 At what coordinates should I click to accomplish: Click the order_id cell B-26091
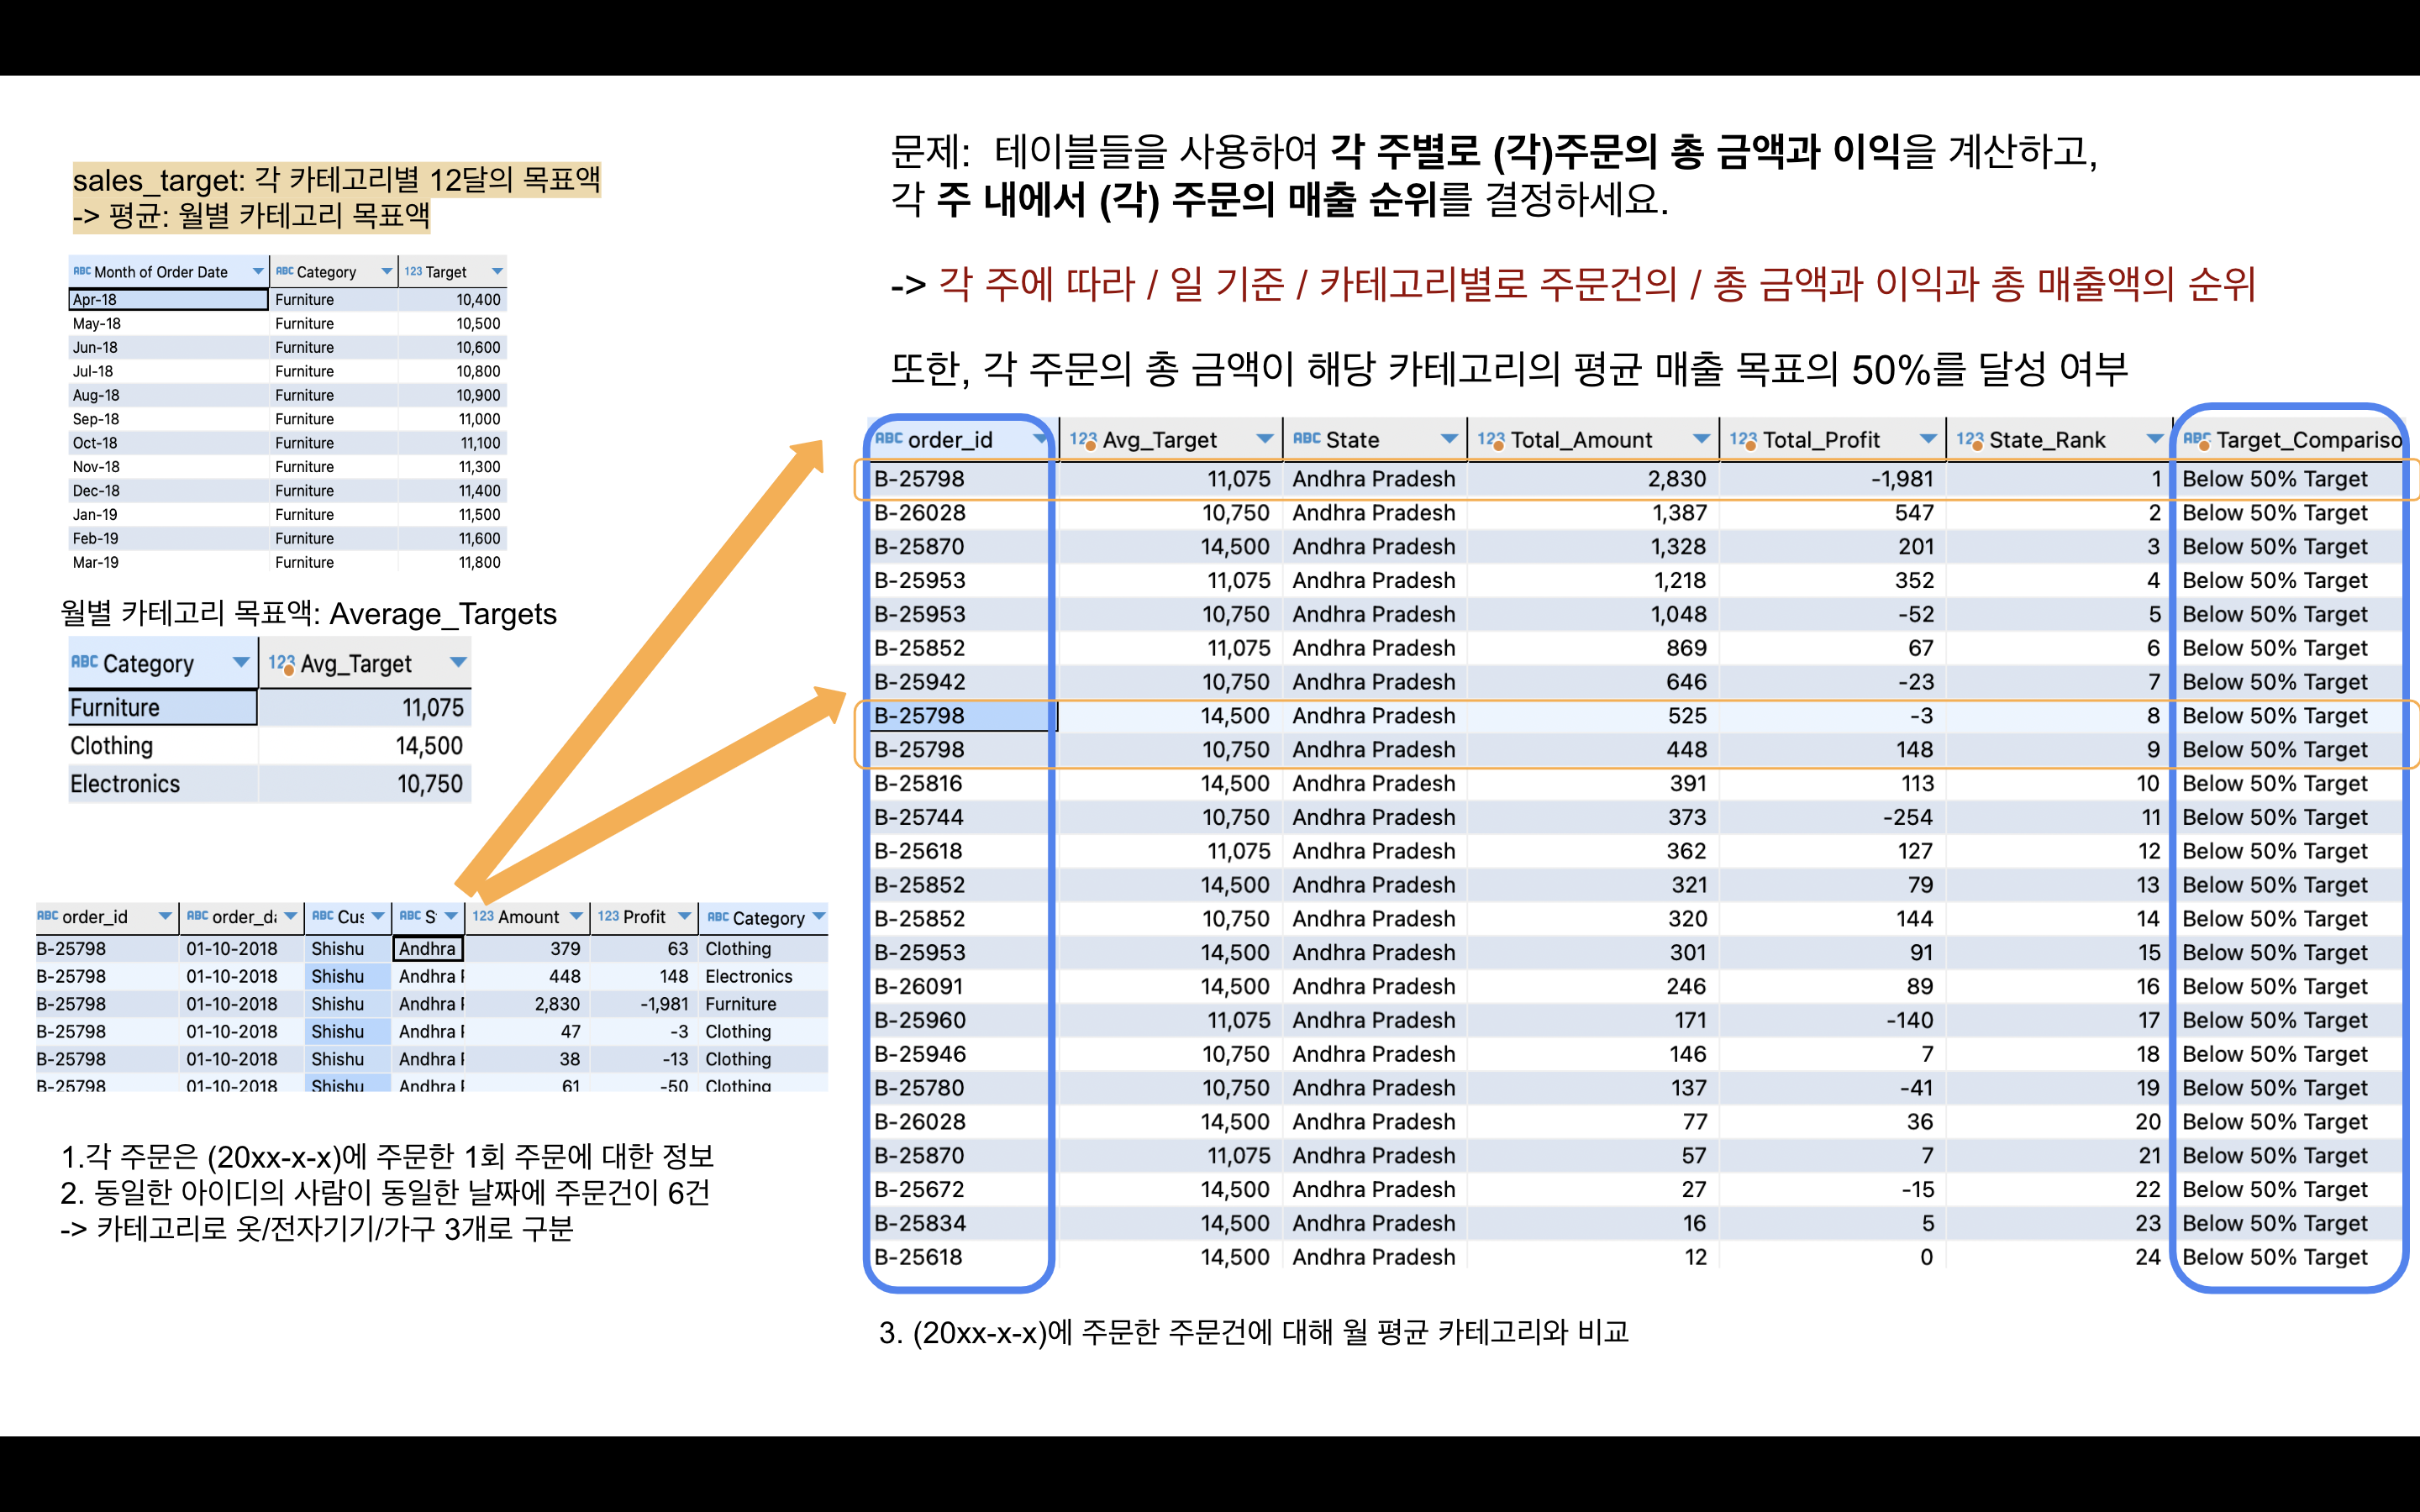(x=919, y=987)
